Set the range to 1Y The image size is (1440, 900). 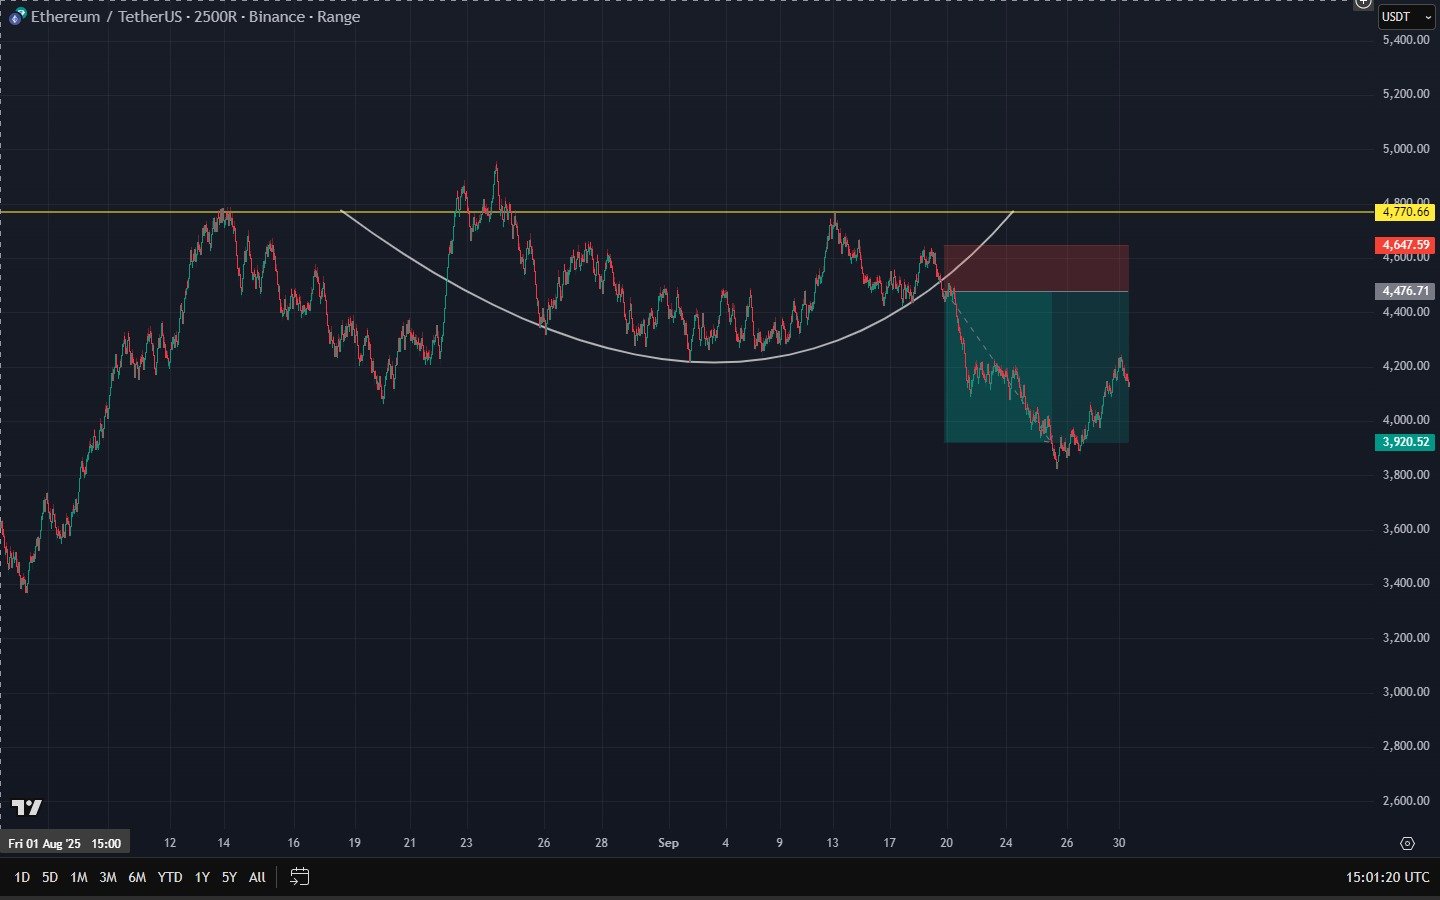pos(202,877)
